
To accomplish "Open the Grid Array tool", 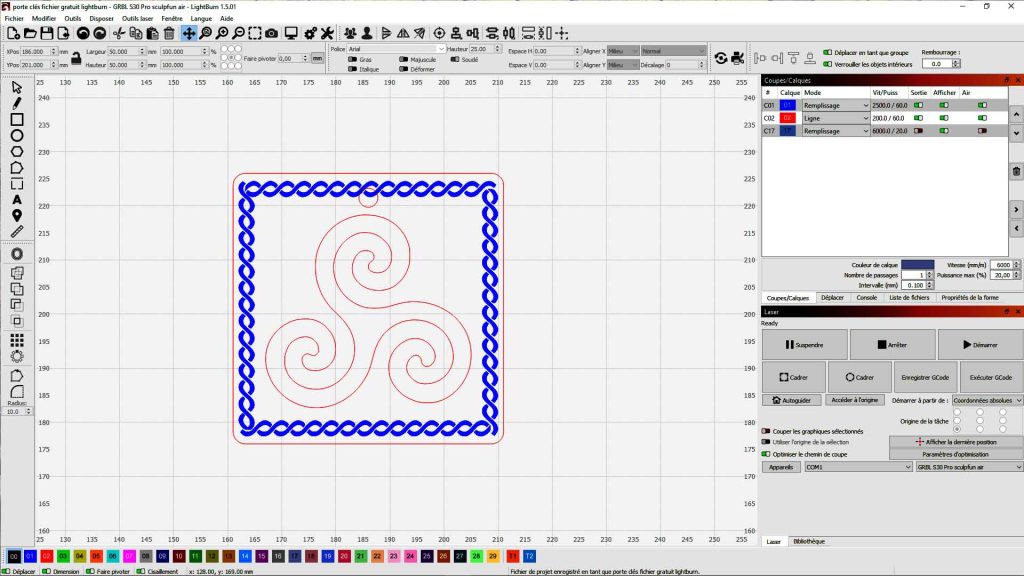I will pyautogui.click(x=17, y=340).
